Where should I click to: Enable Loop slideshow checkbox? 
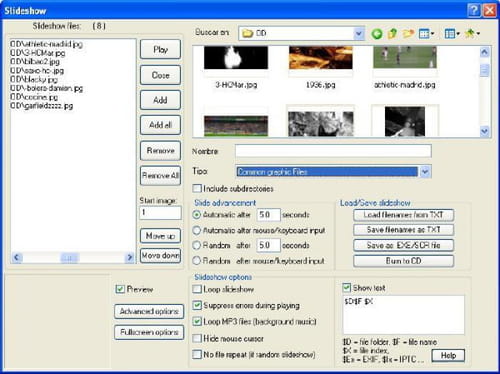pos(197,289)
